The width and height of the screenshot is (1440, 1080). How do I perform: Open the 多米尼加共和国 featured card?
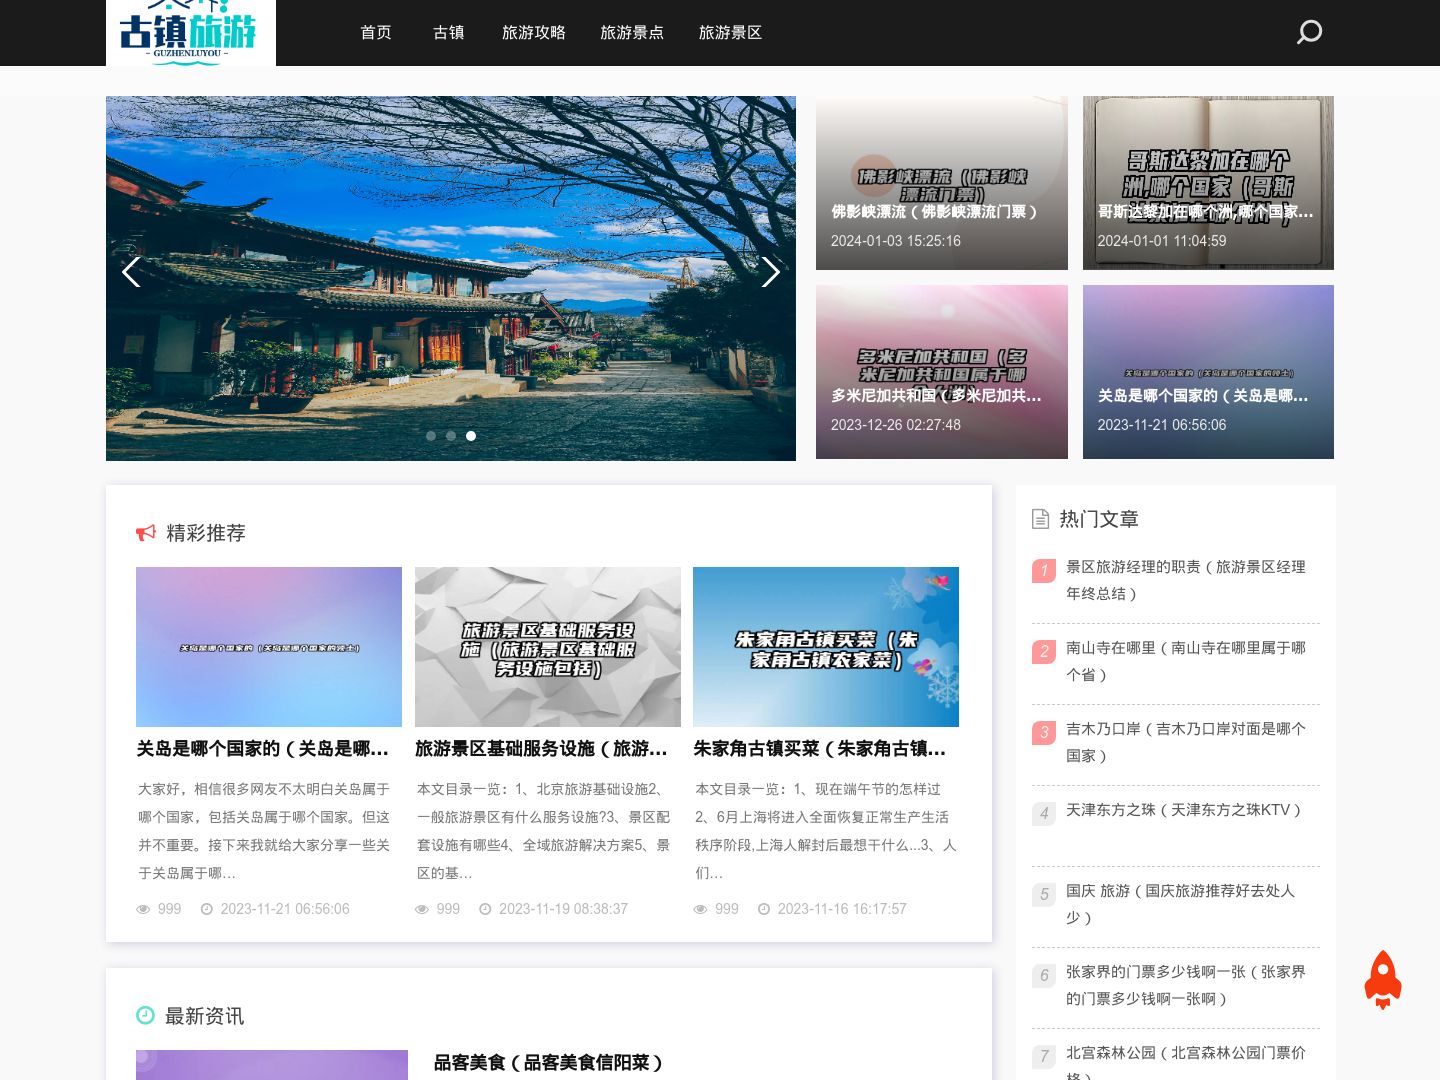[942, 372]
